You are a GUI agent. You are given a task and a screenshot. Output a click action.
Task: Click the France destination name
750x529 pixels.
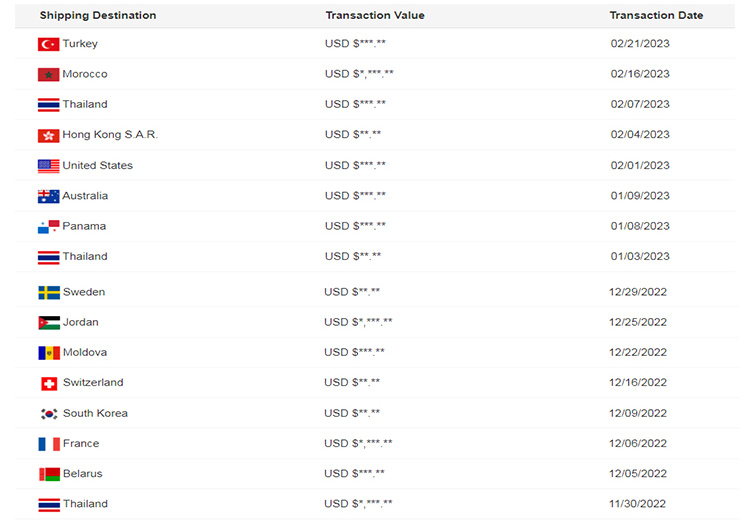81,444
